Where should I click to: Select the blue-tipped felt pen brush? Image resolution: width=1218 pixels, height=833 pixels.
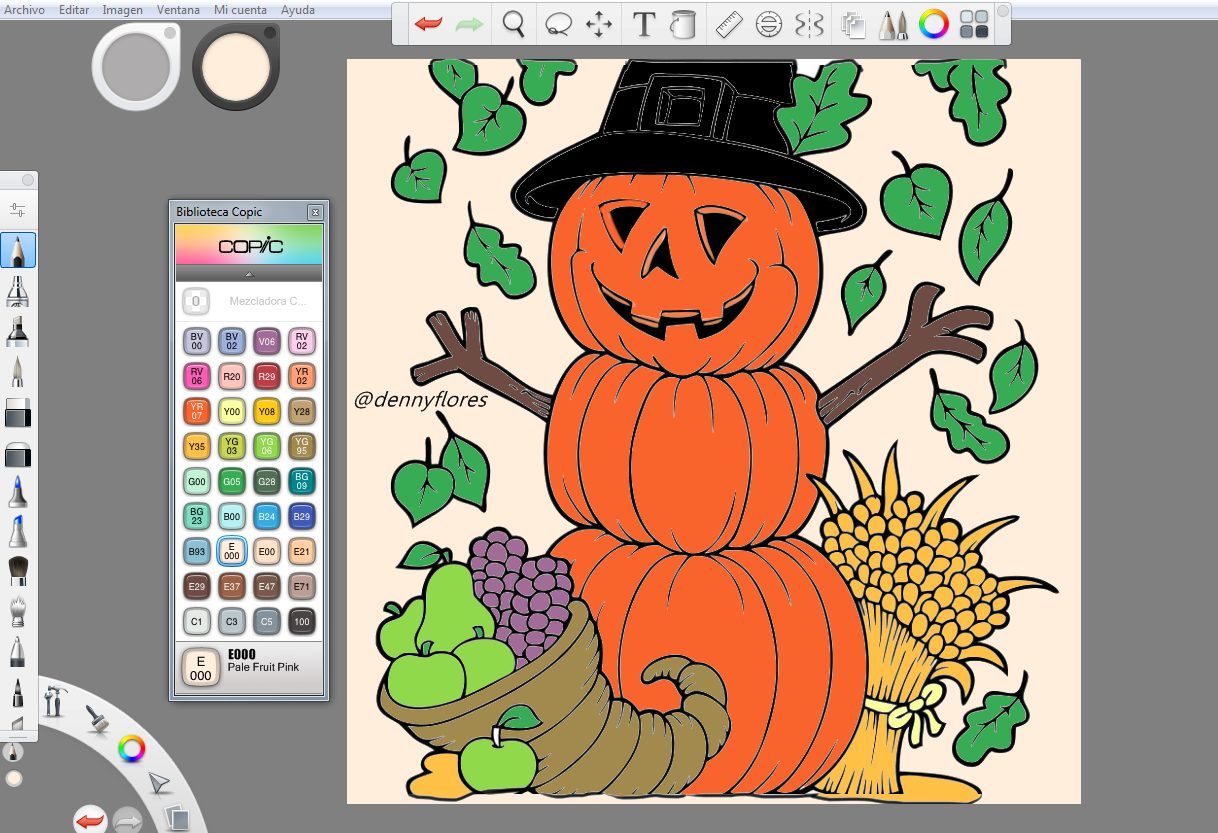pos(18,492)
